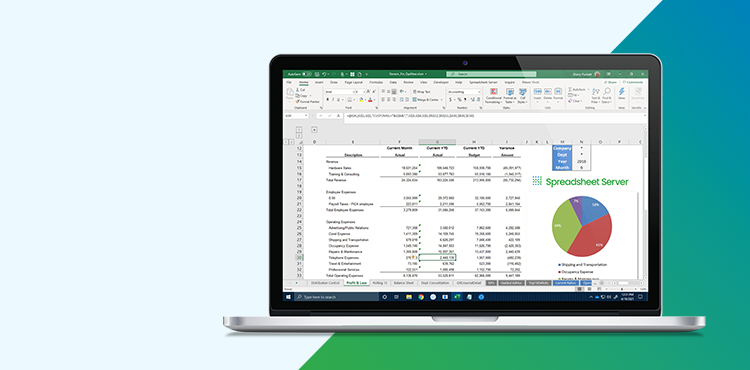Click the Share button
The height and width of the screenshot is (370, 750).
click(610, 82)
